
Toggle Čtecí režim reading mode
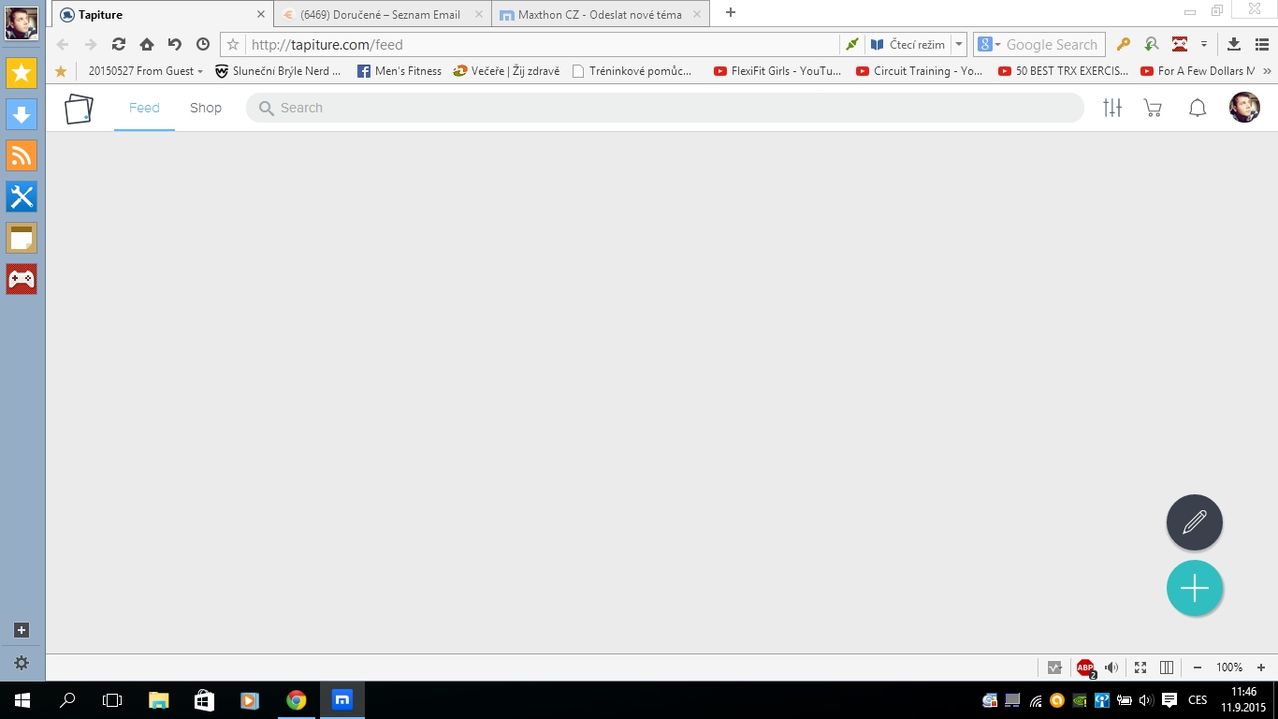(x=908, y=44)
